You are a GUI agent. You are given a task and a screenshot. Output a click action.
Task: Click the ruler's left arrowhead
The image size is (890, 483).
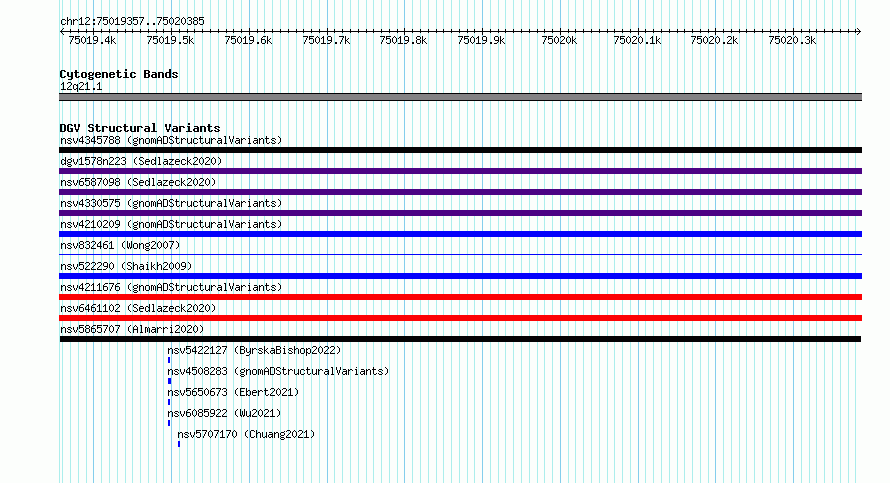62,31
